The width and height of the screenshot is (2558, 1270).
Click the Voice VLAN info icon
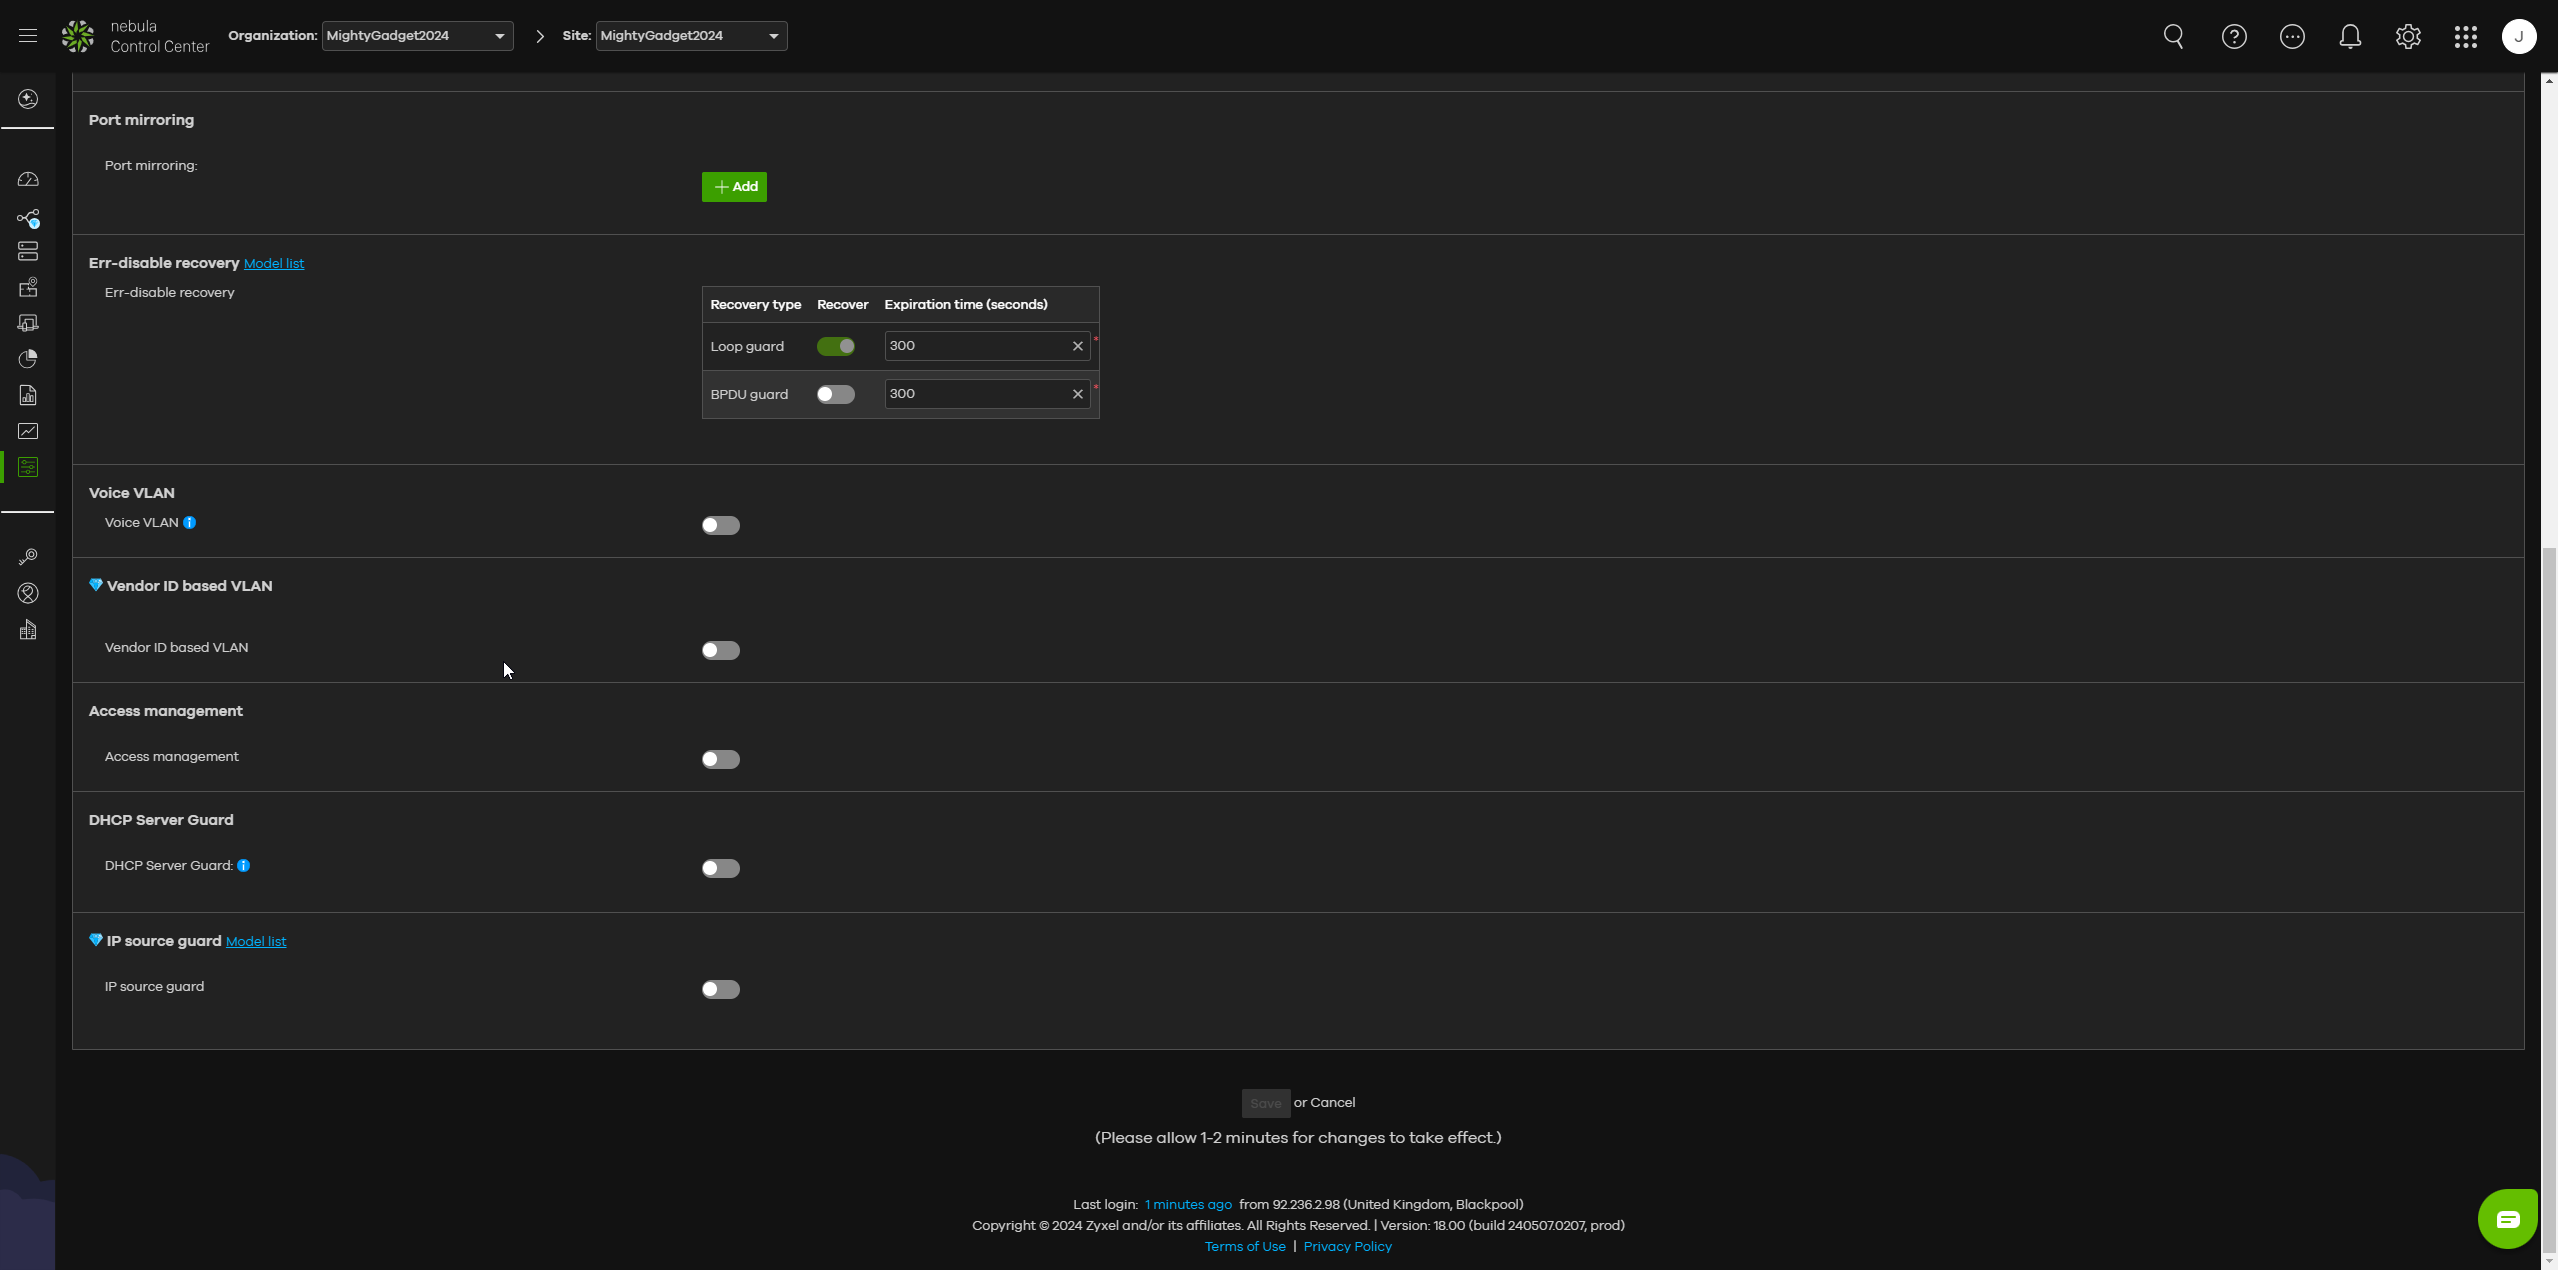pyautogui.click(x=189, y=523)
